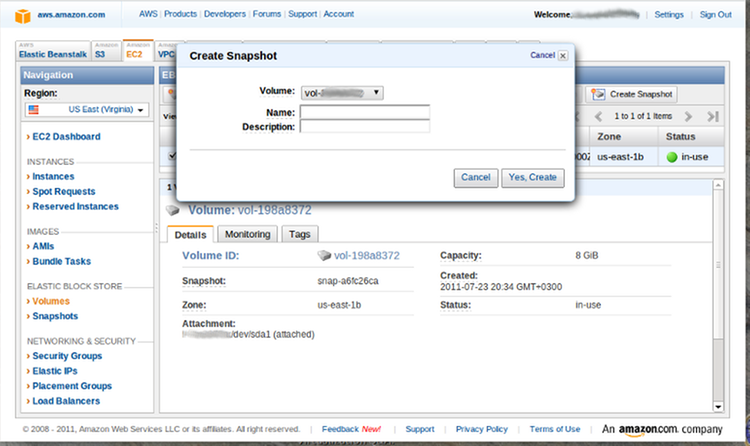The width and height of the screenshot is (750, 446).
Task: Click the details pane scroll up arrow
Action: [718, 185]
